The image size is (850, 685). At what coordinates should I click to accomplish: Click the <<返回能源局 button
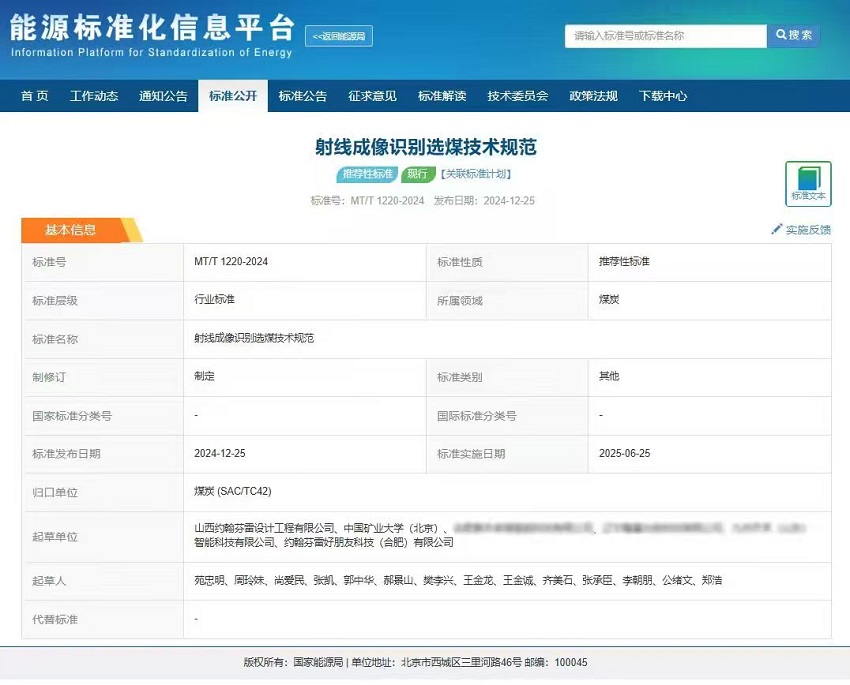(x=338, y=34)
